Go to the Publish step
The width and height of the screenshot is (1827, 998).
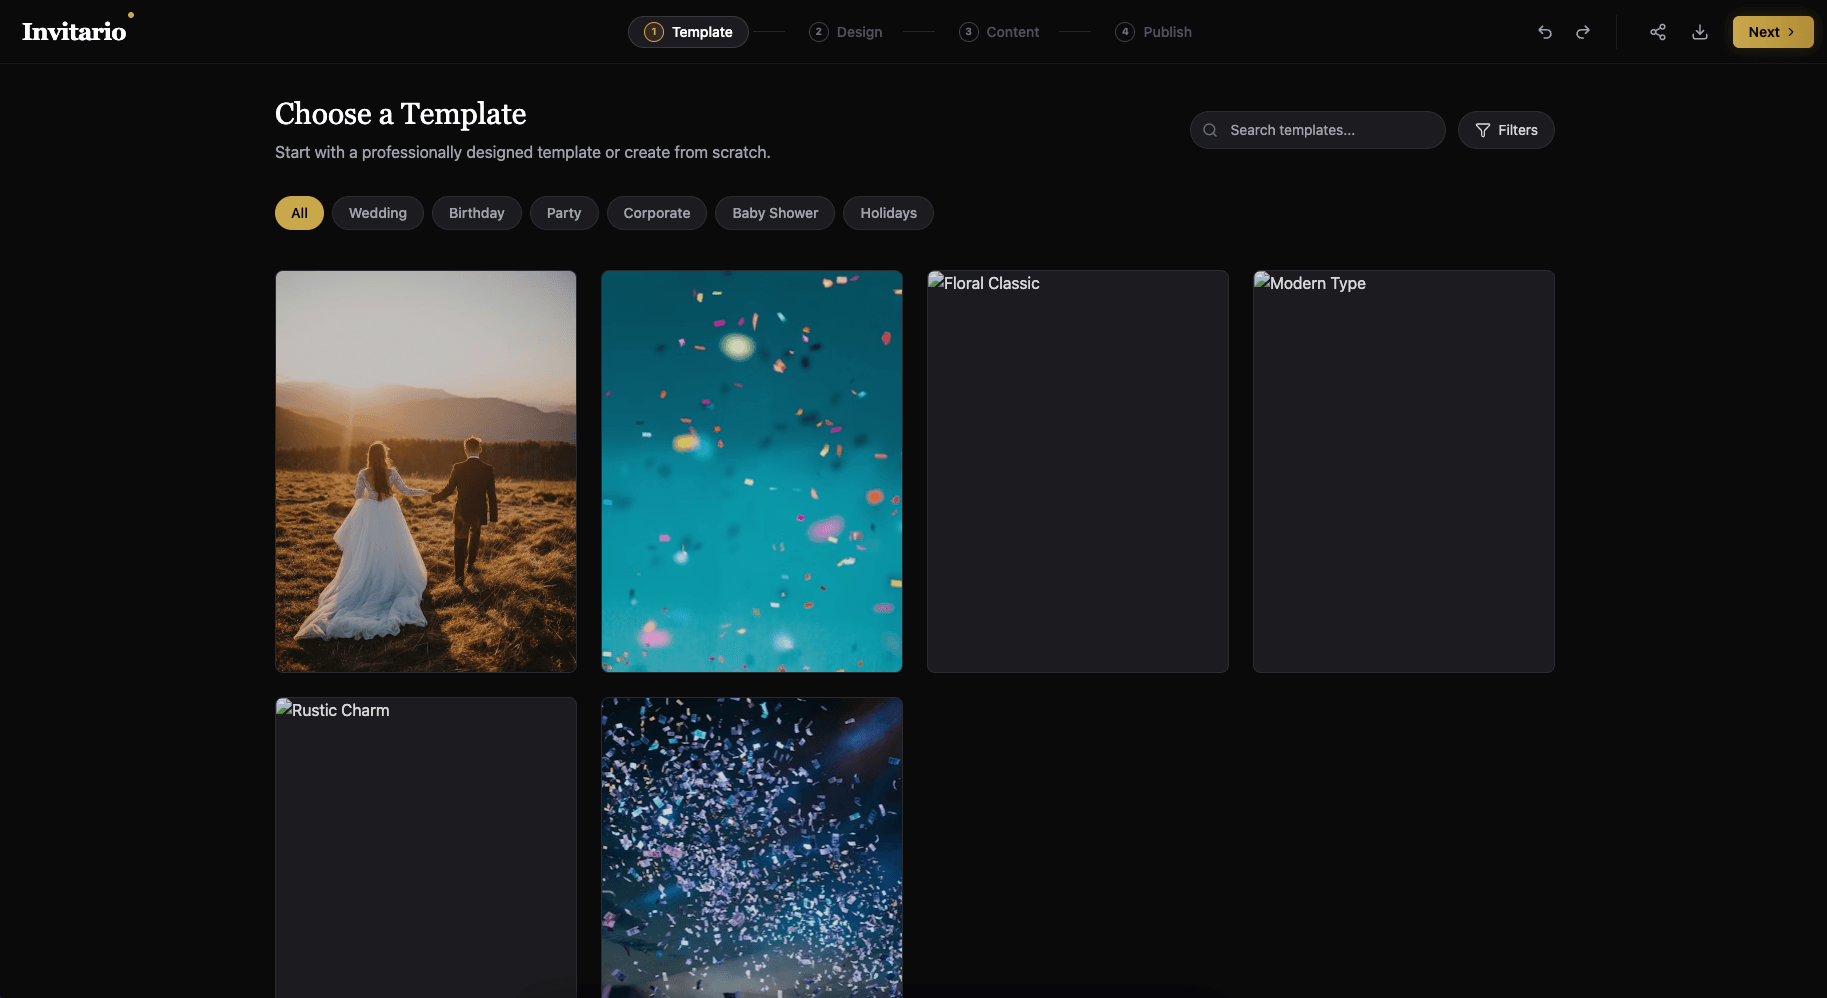point(1154,32)
